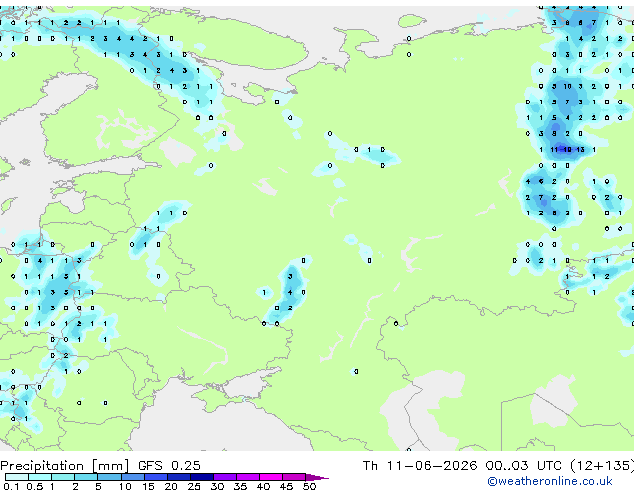Click the 0.1 to 0.5 mm legend swatch
The height and width of the screenshot is (490, 634).
[x=17, y=477]
